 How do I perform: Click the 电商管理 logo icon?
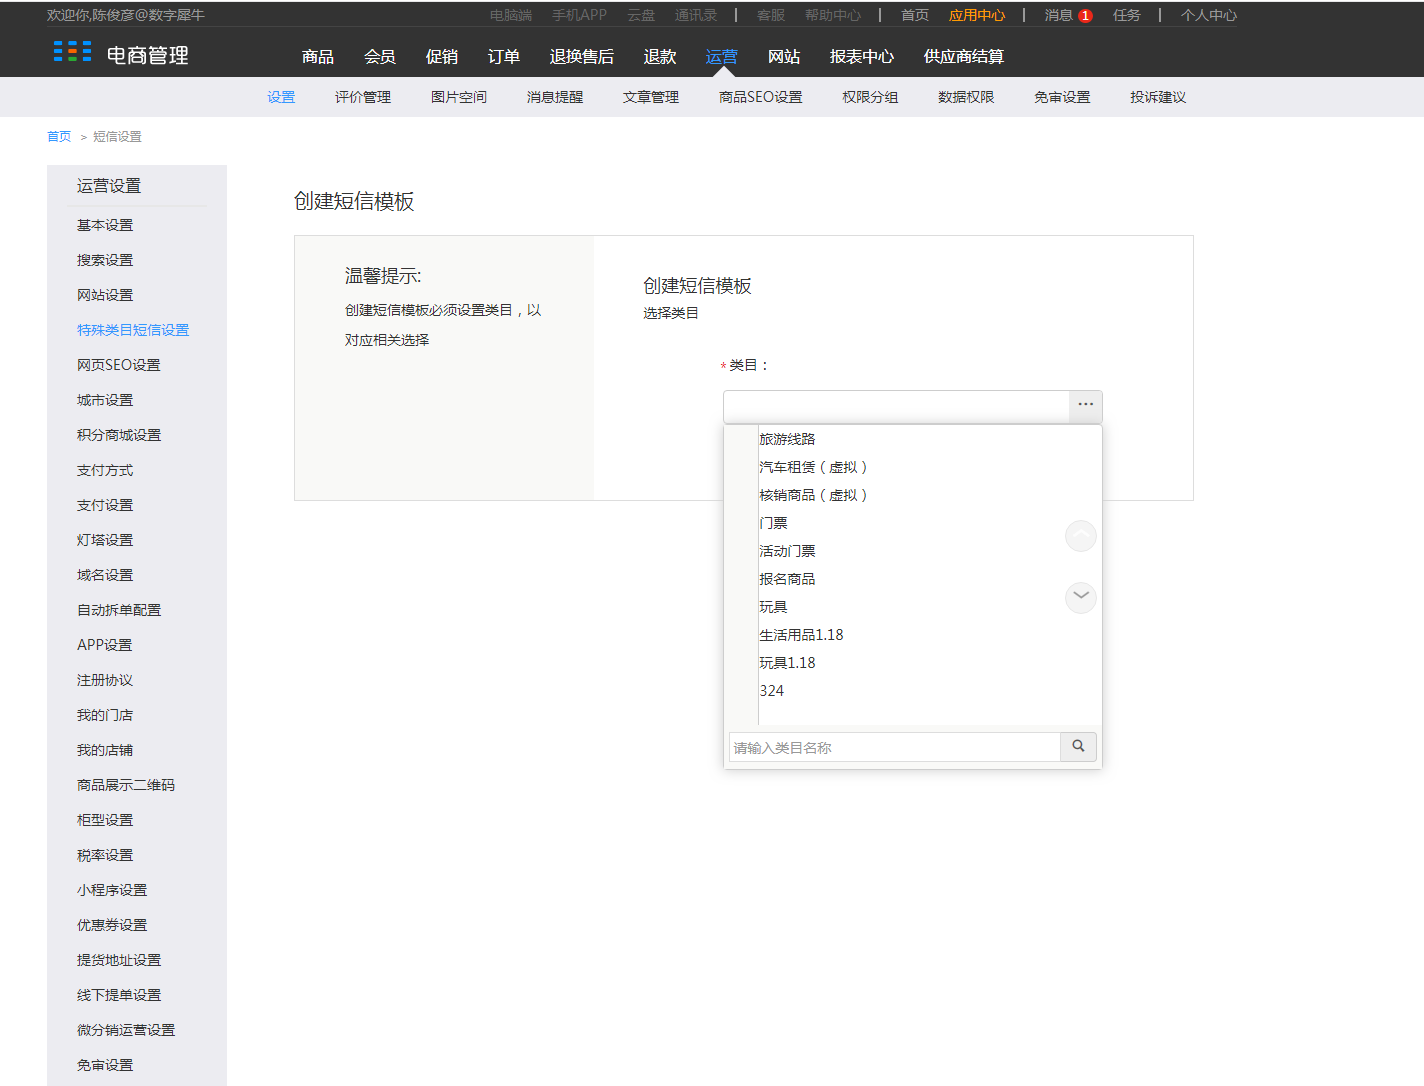pyautogui.click(x=72, y=52)
